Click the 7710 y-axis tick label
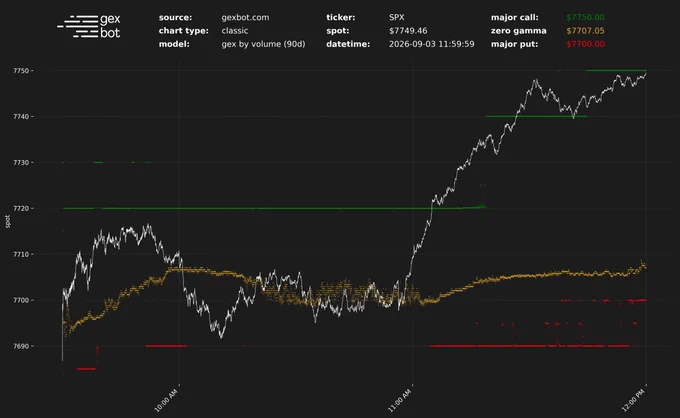This screenshot has height=418, width=680. (21, 255)
